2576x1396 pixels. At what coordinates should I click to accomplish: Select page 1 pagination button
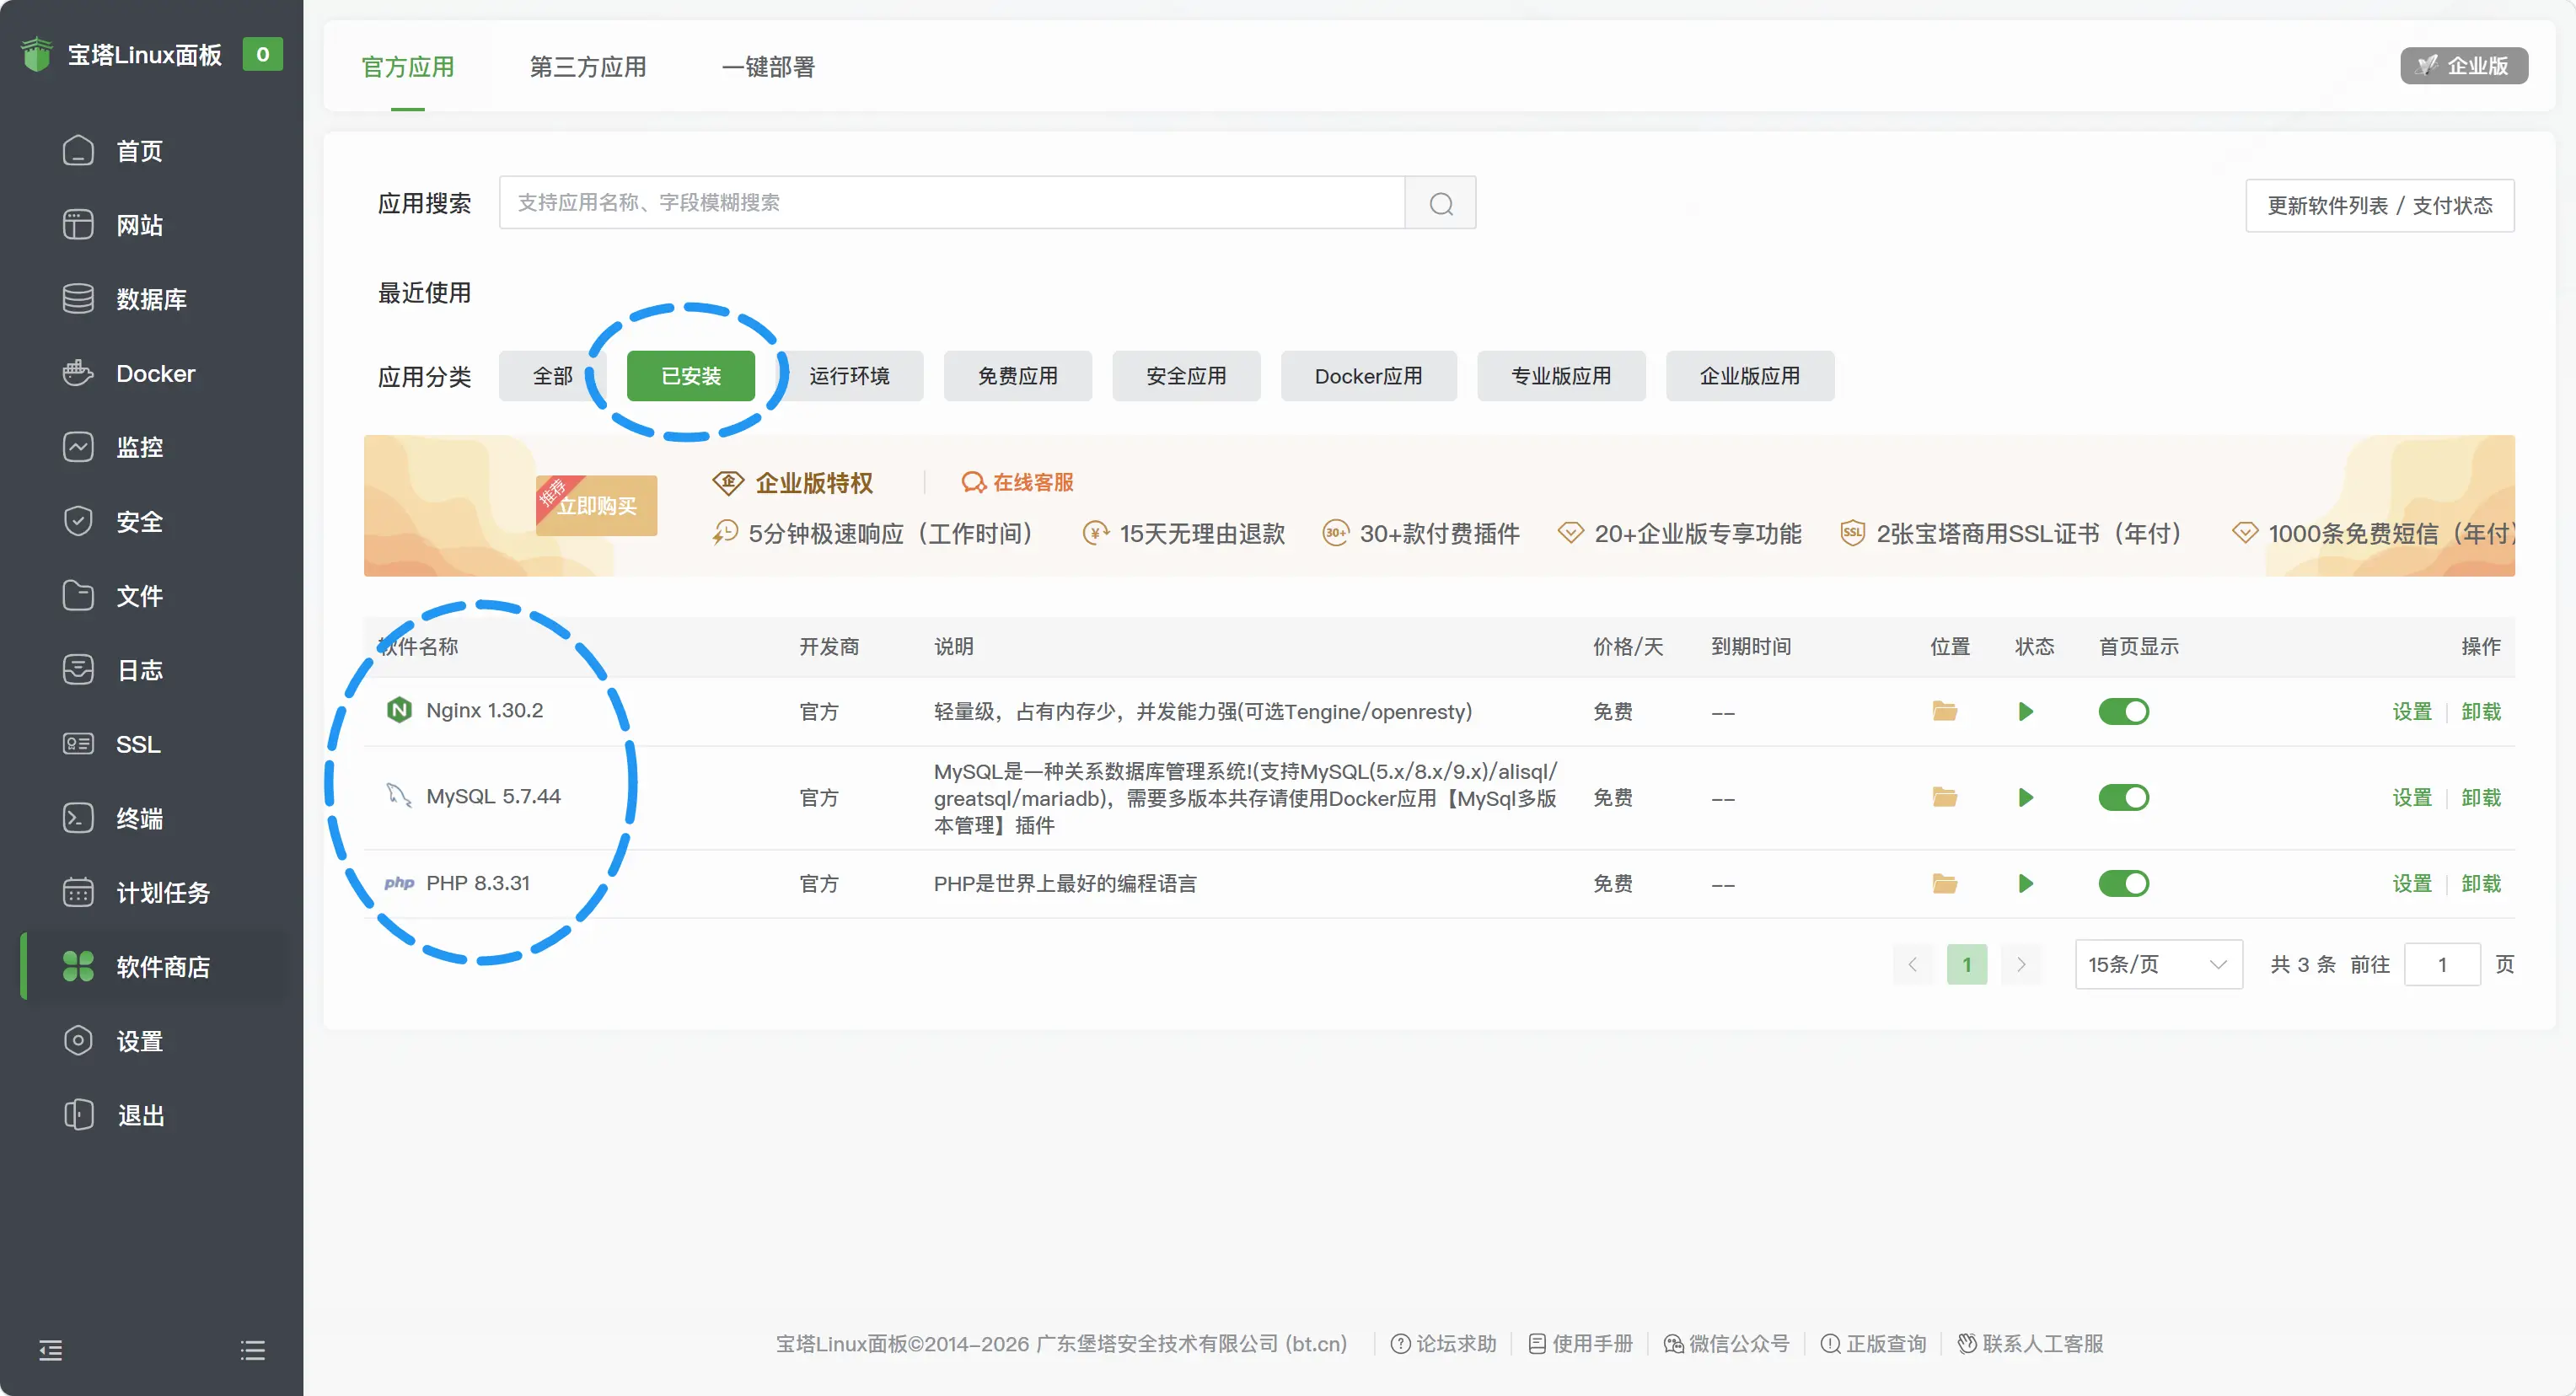[x=1967, y=964]
